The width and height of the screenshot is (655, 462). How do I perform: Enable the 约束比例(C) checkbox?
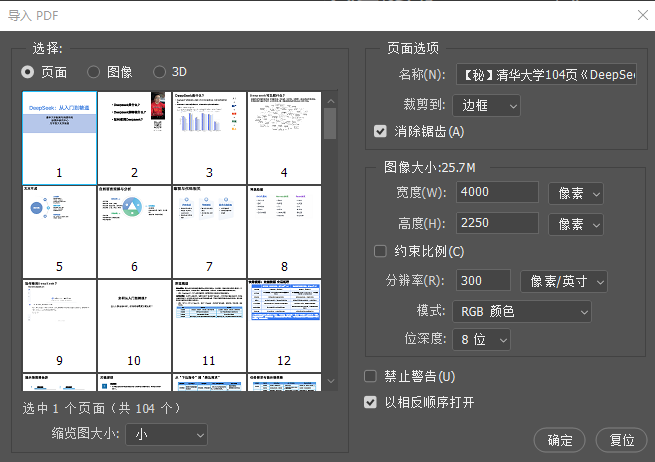(x=380, y=251)
